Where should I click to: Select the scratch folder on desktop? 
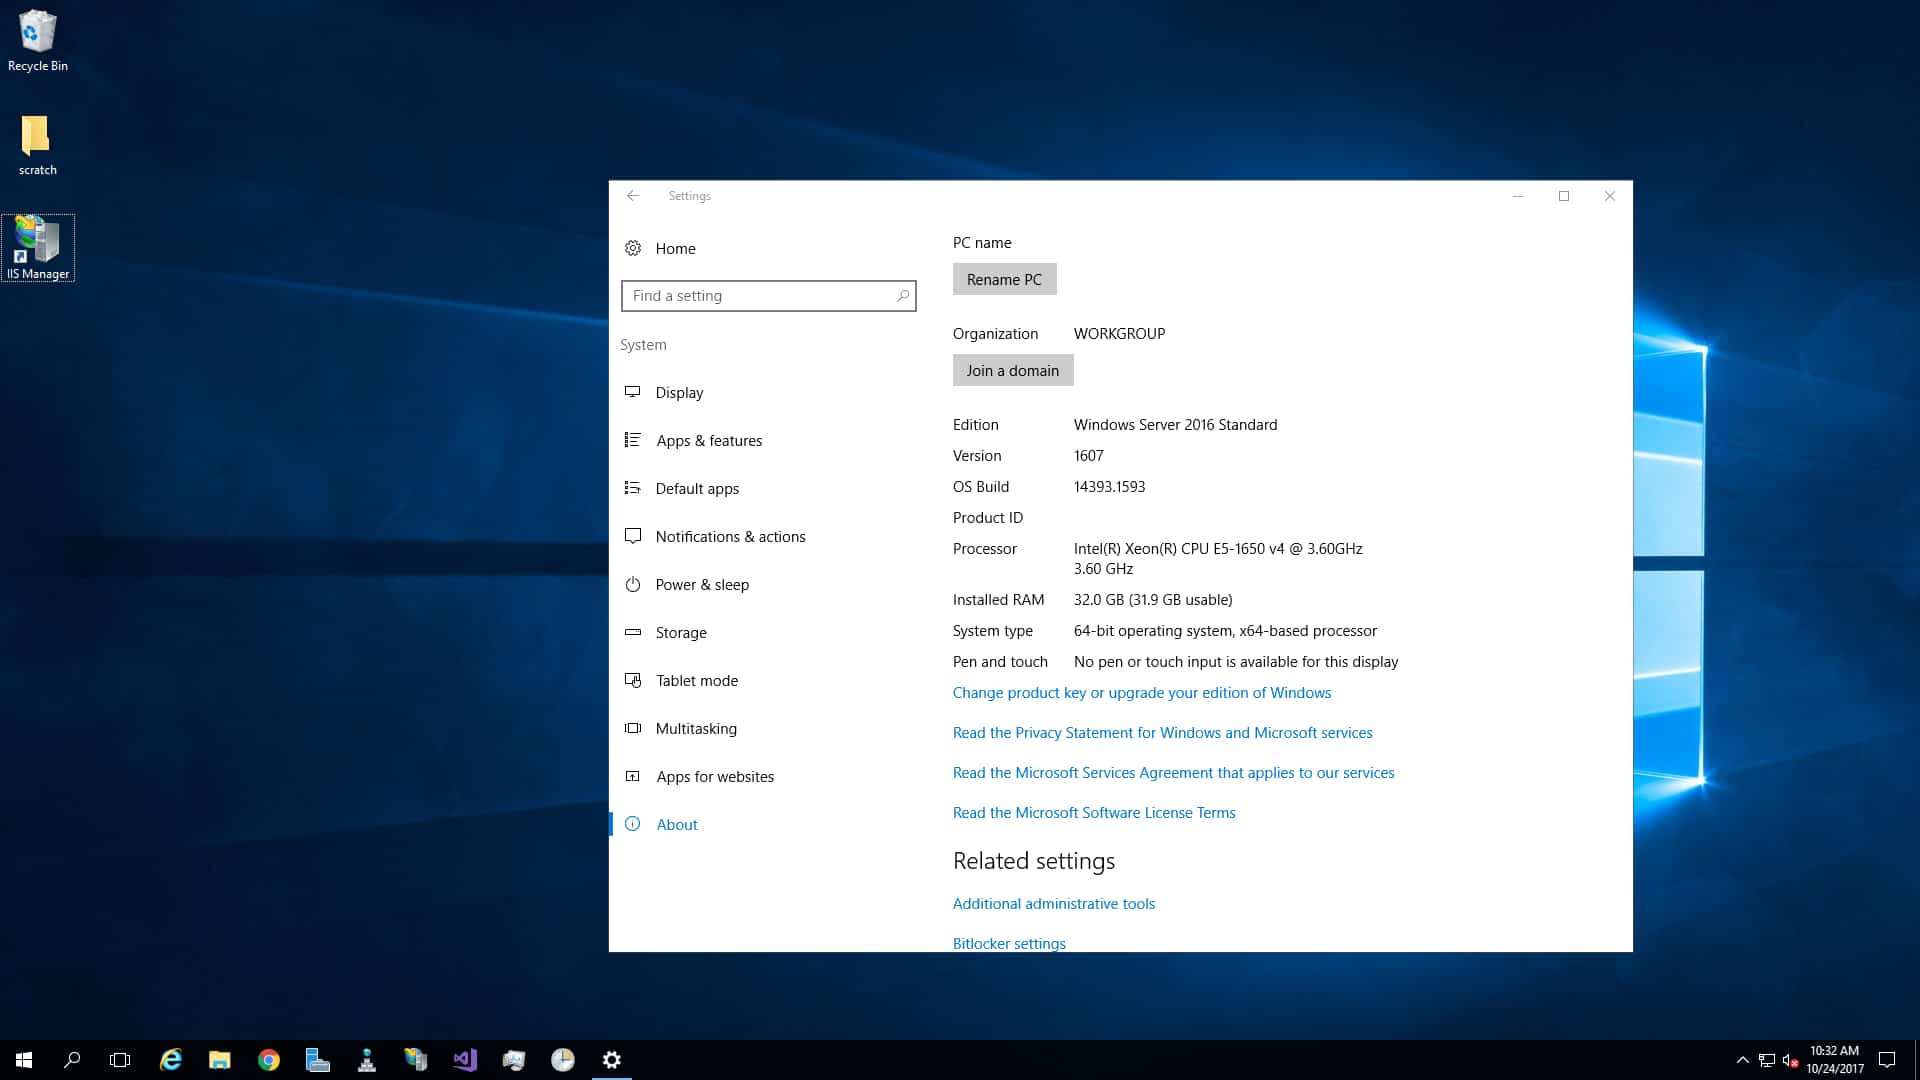(x=38, y=145)
